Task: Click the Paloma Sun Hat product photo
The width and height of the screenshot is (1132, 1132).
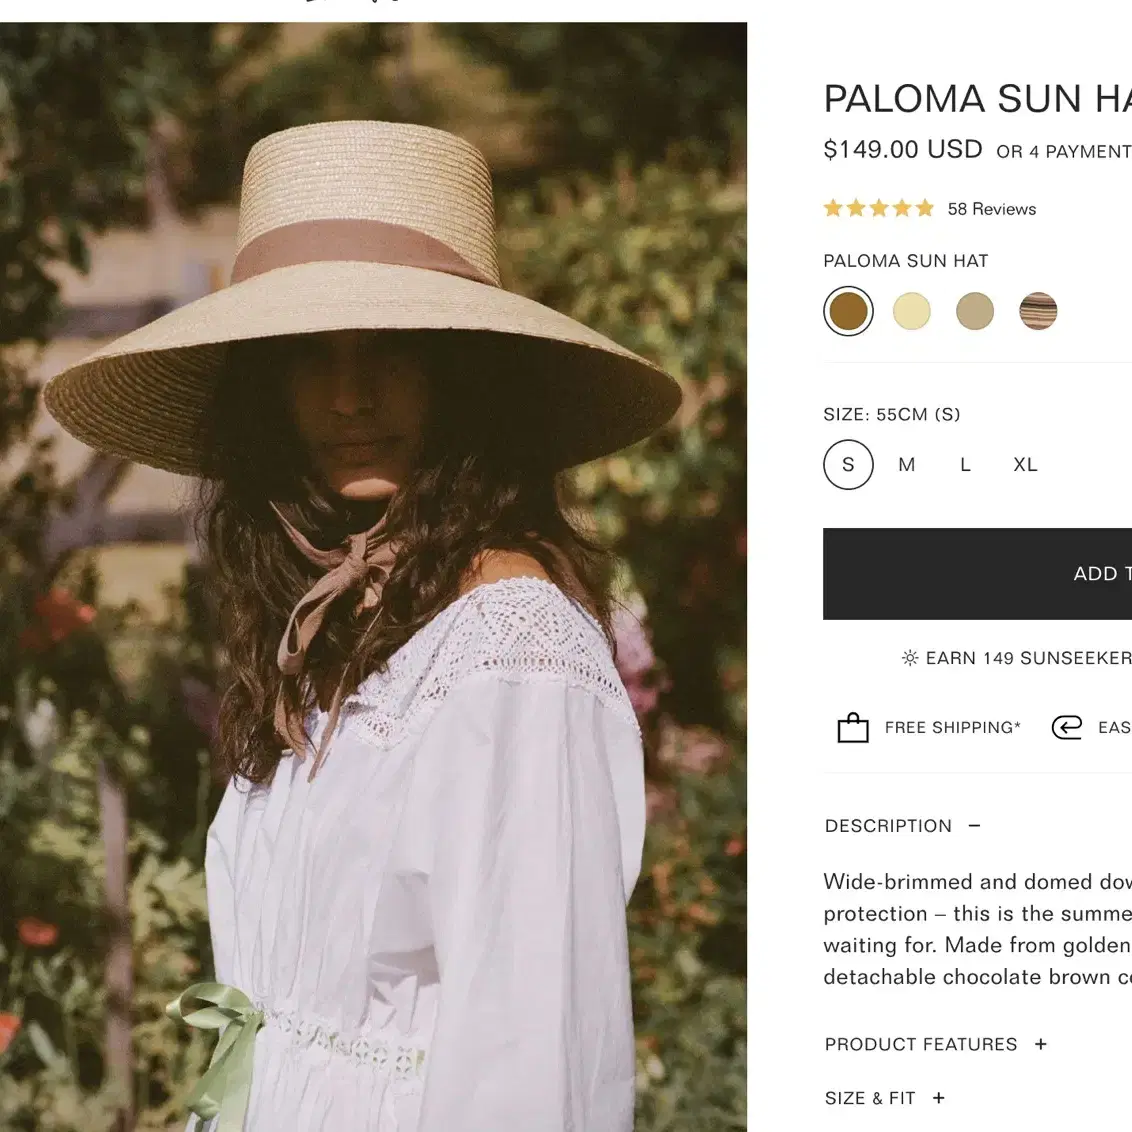Action: tap(373, 577)
